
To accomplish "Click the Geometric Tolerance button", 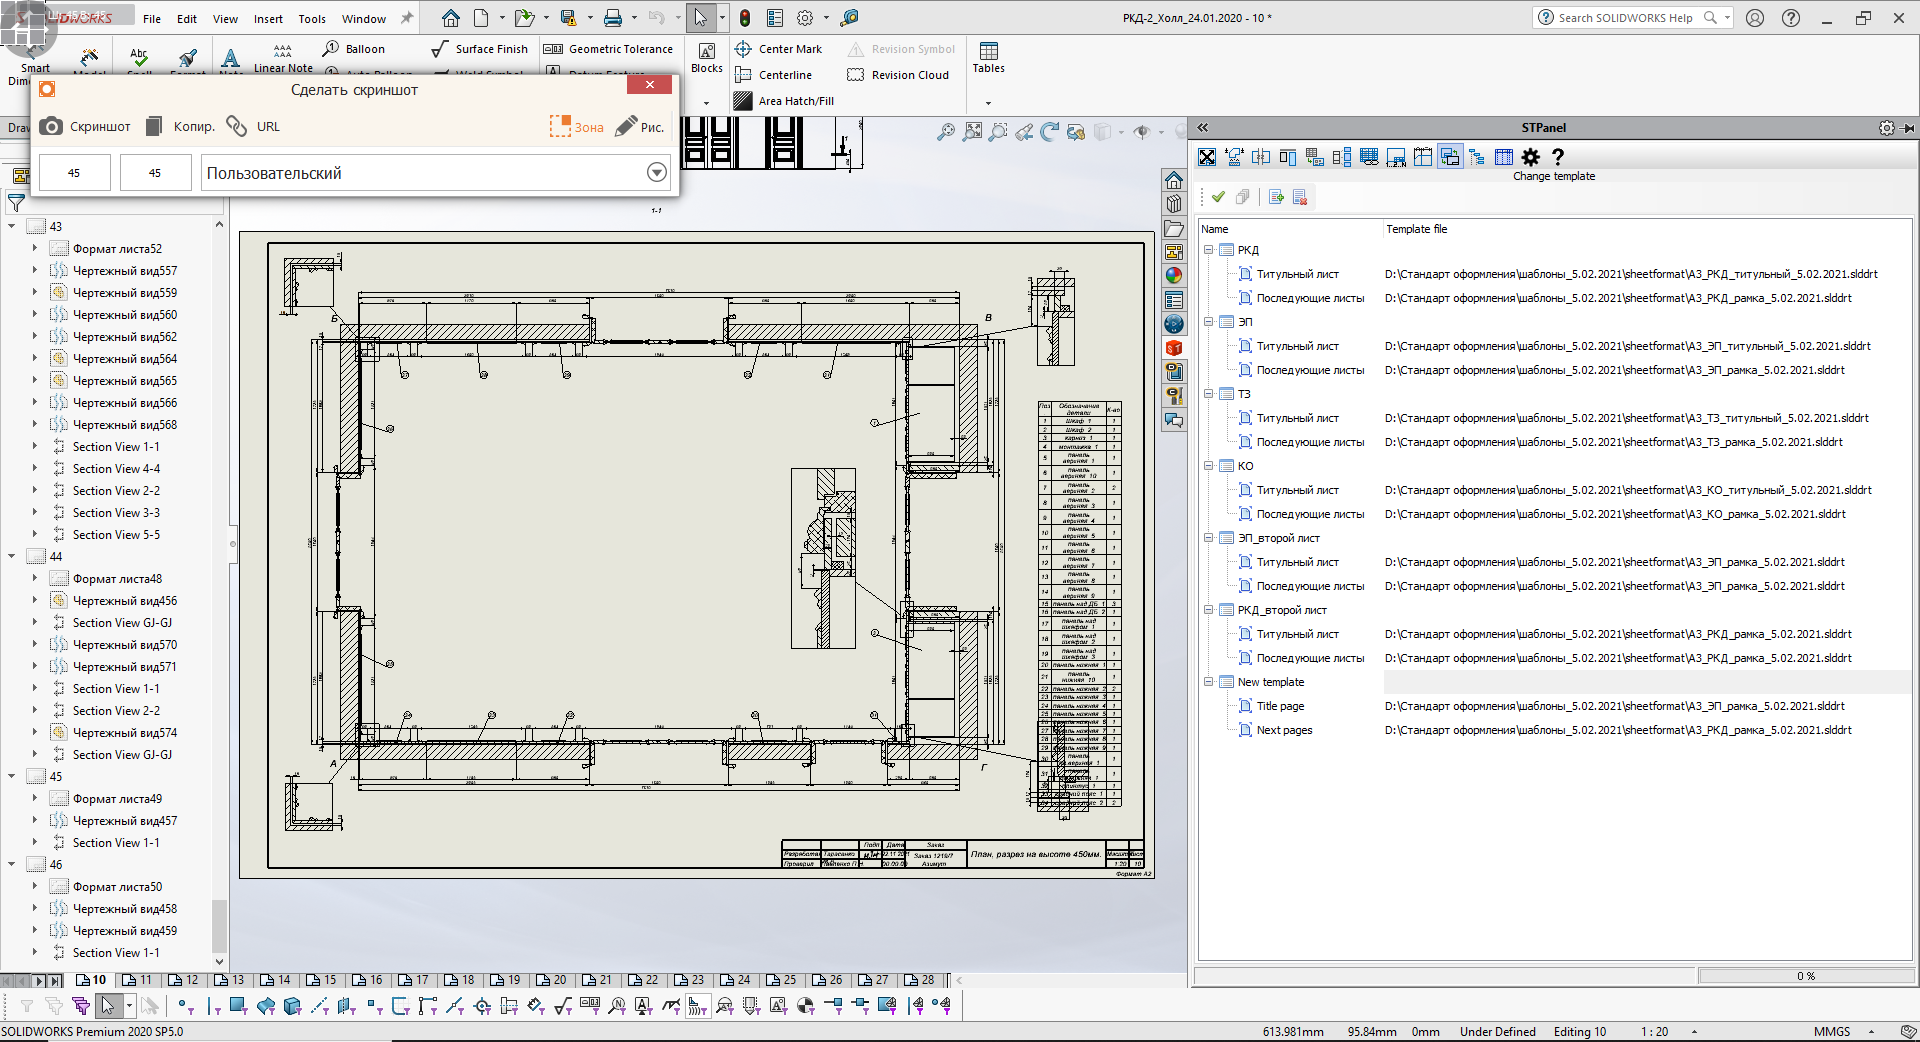I will click(608, 49).
